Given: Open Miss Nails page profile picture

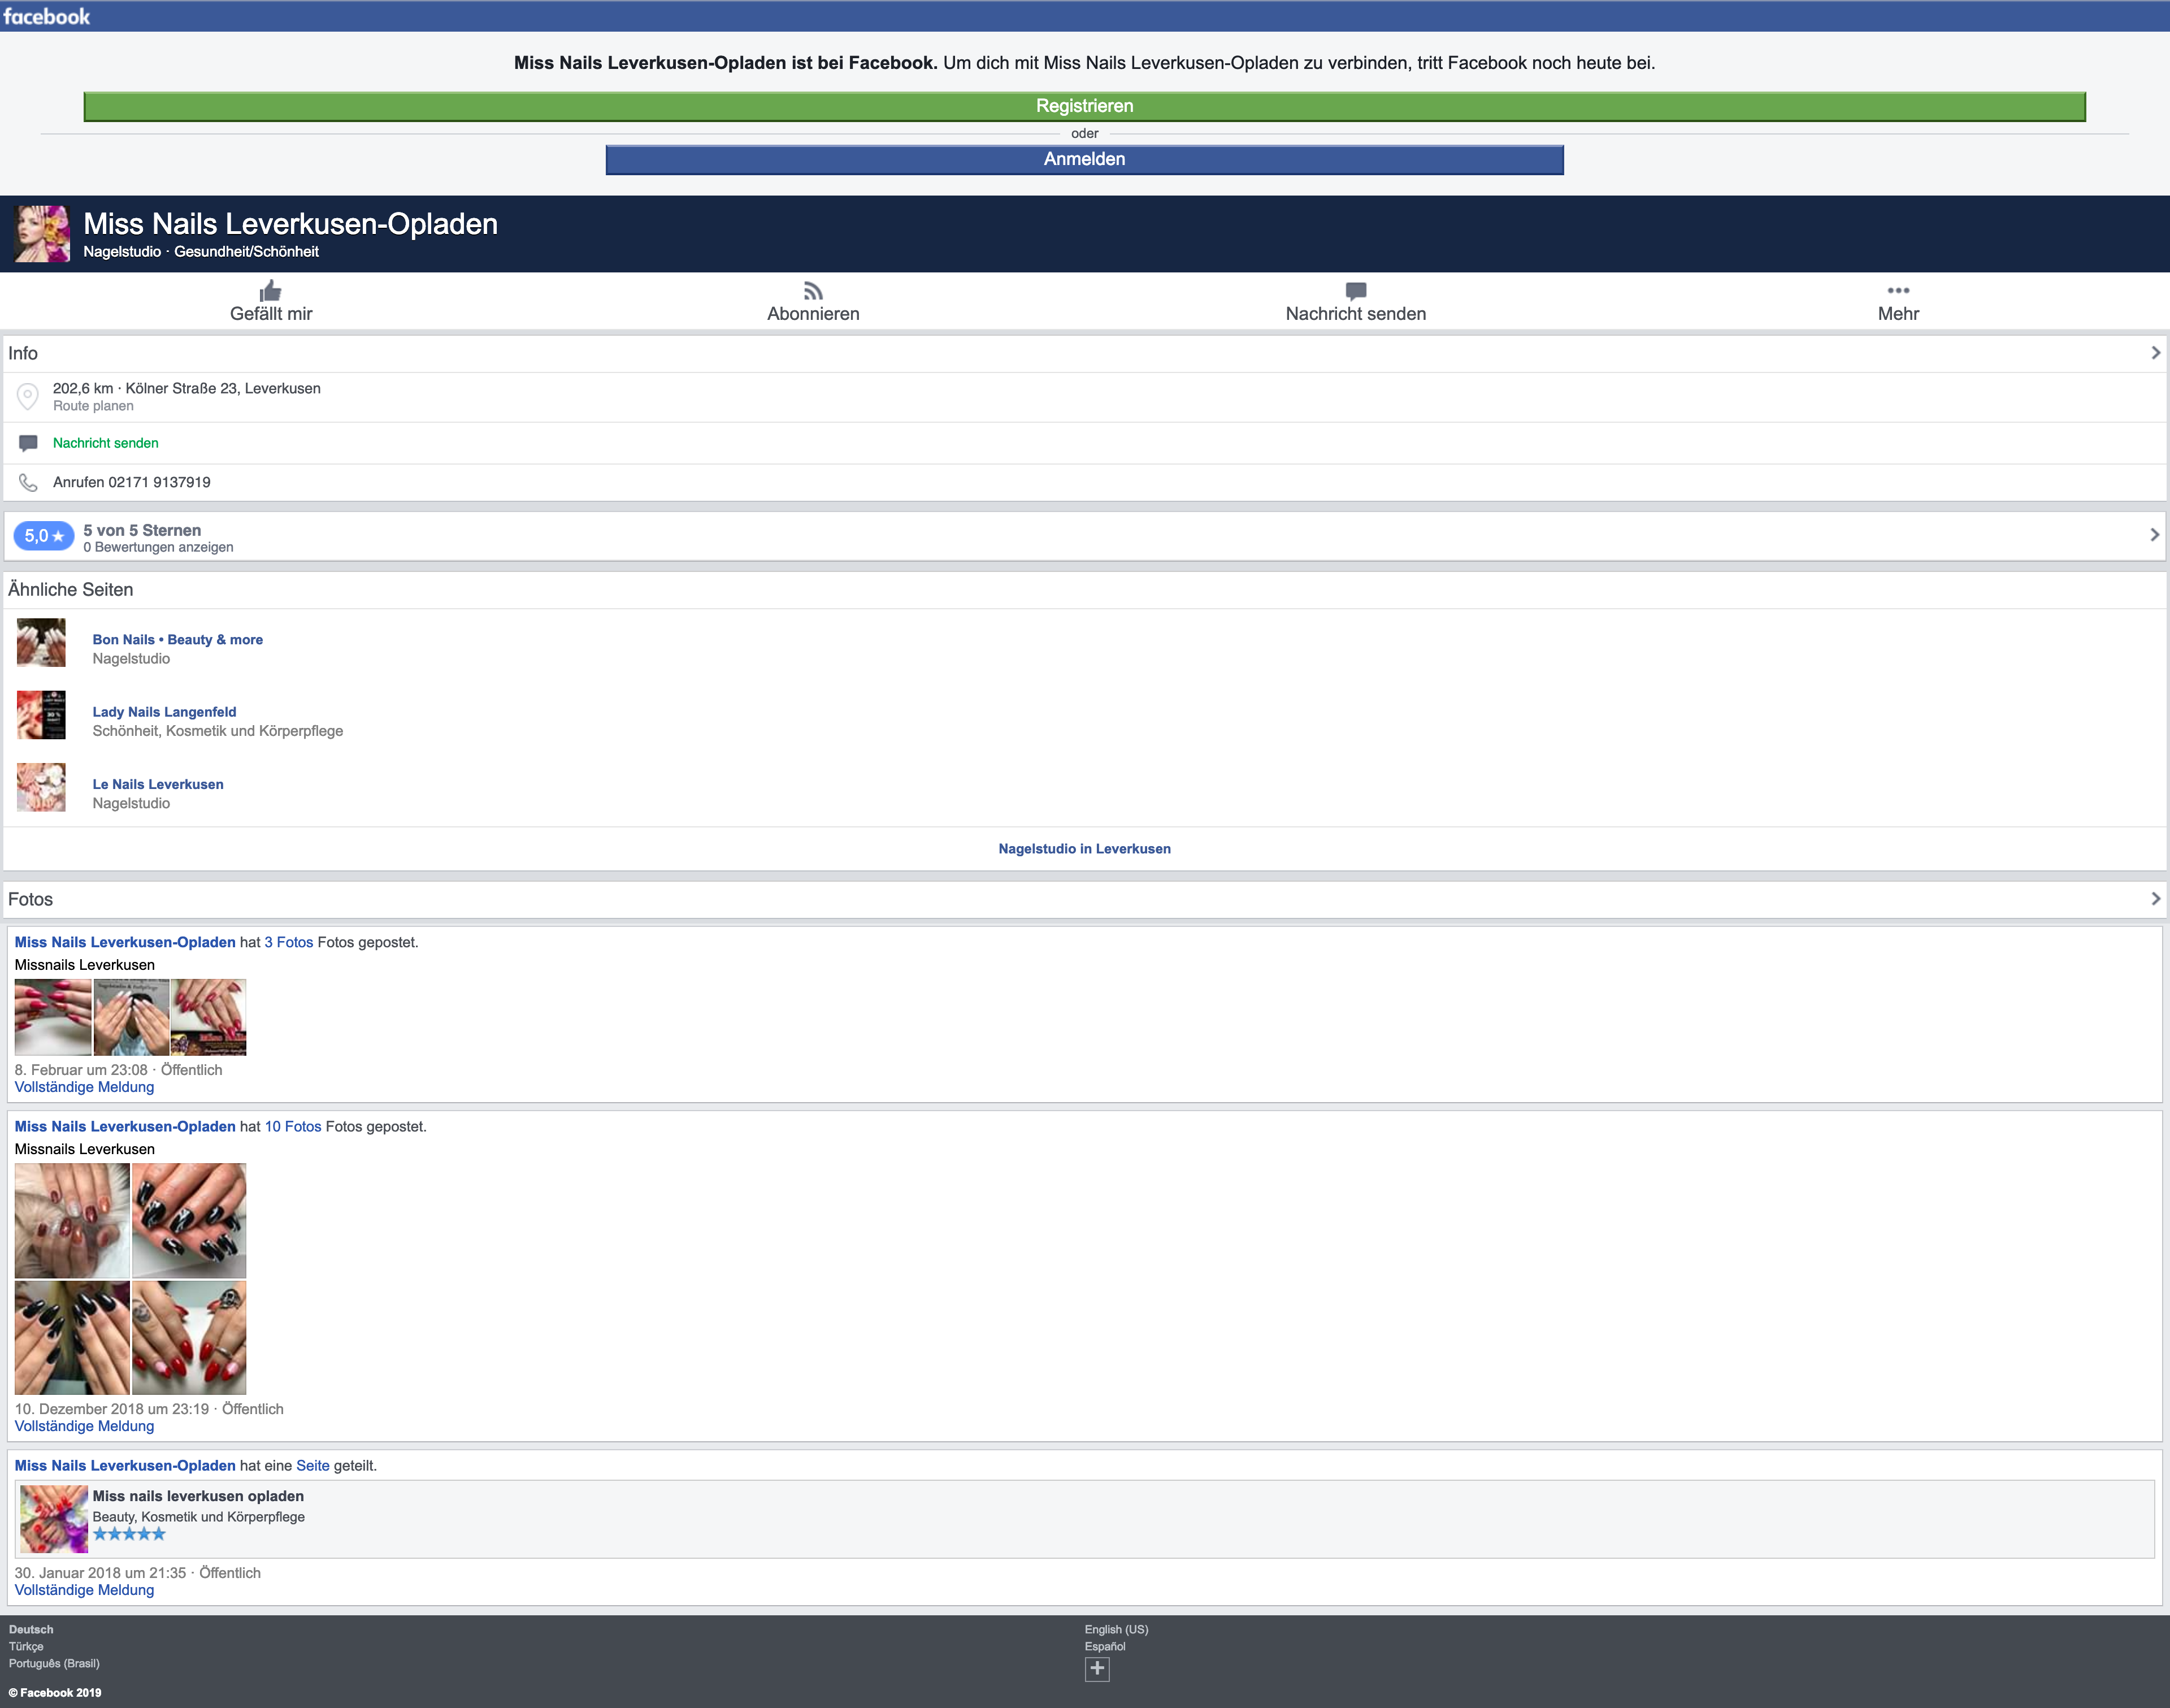Looking at the screenshot, I should (x=42, y=234).
